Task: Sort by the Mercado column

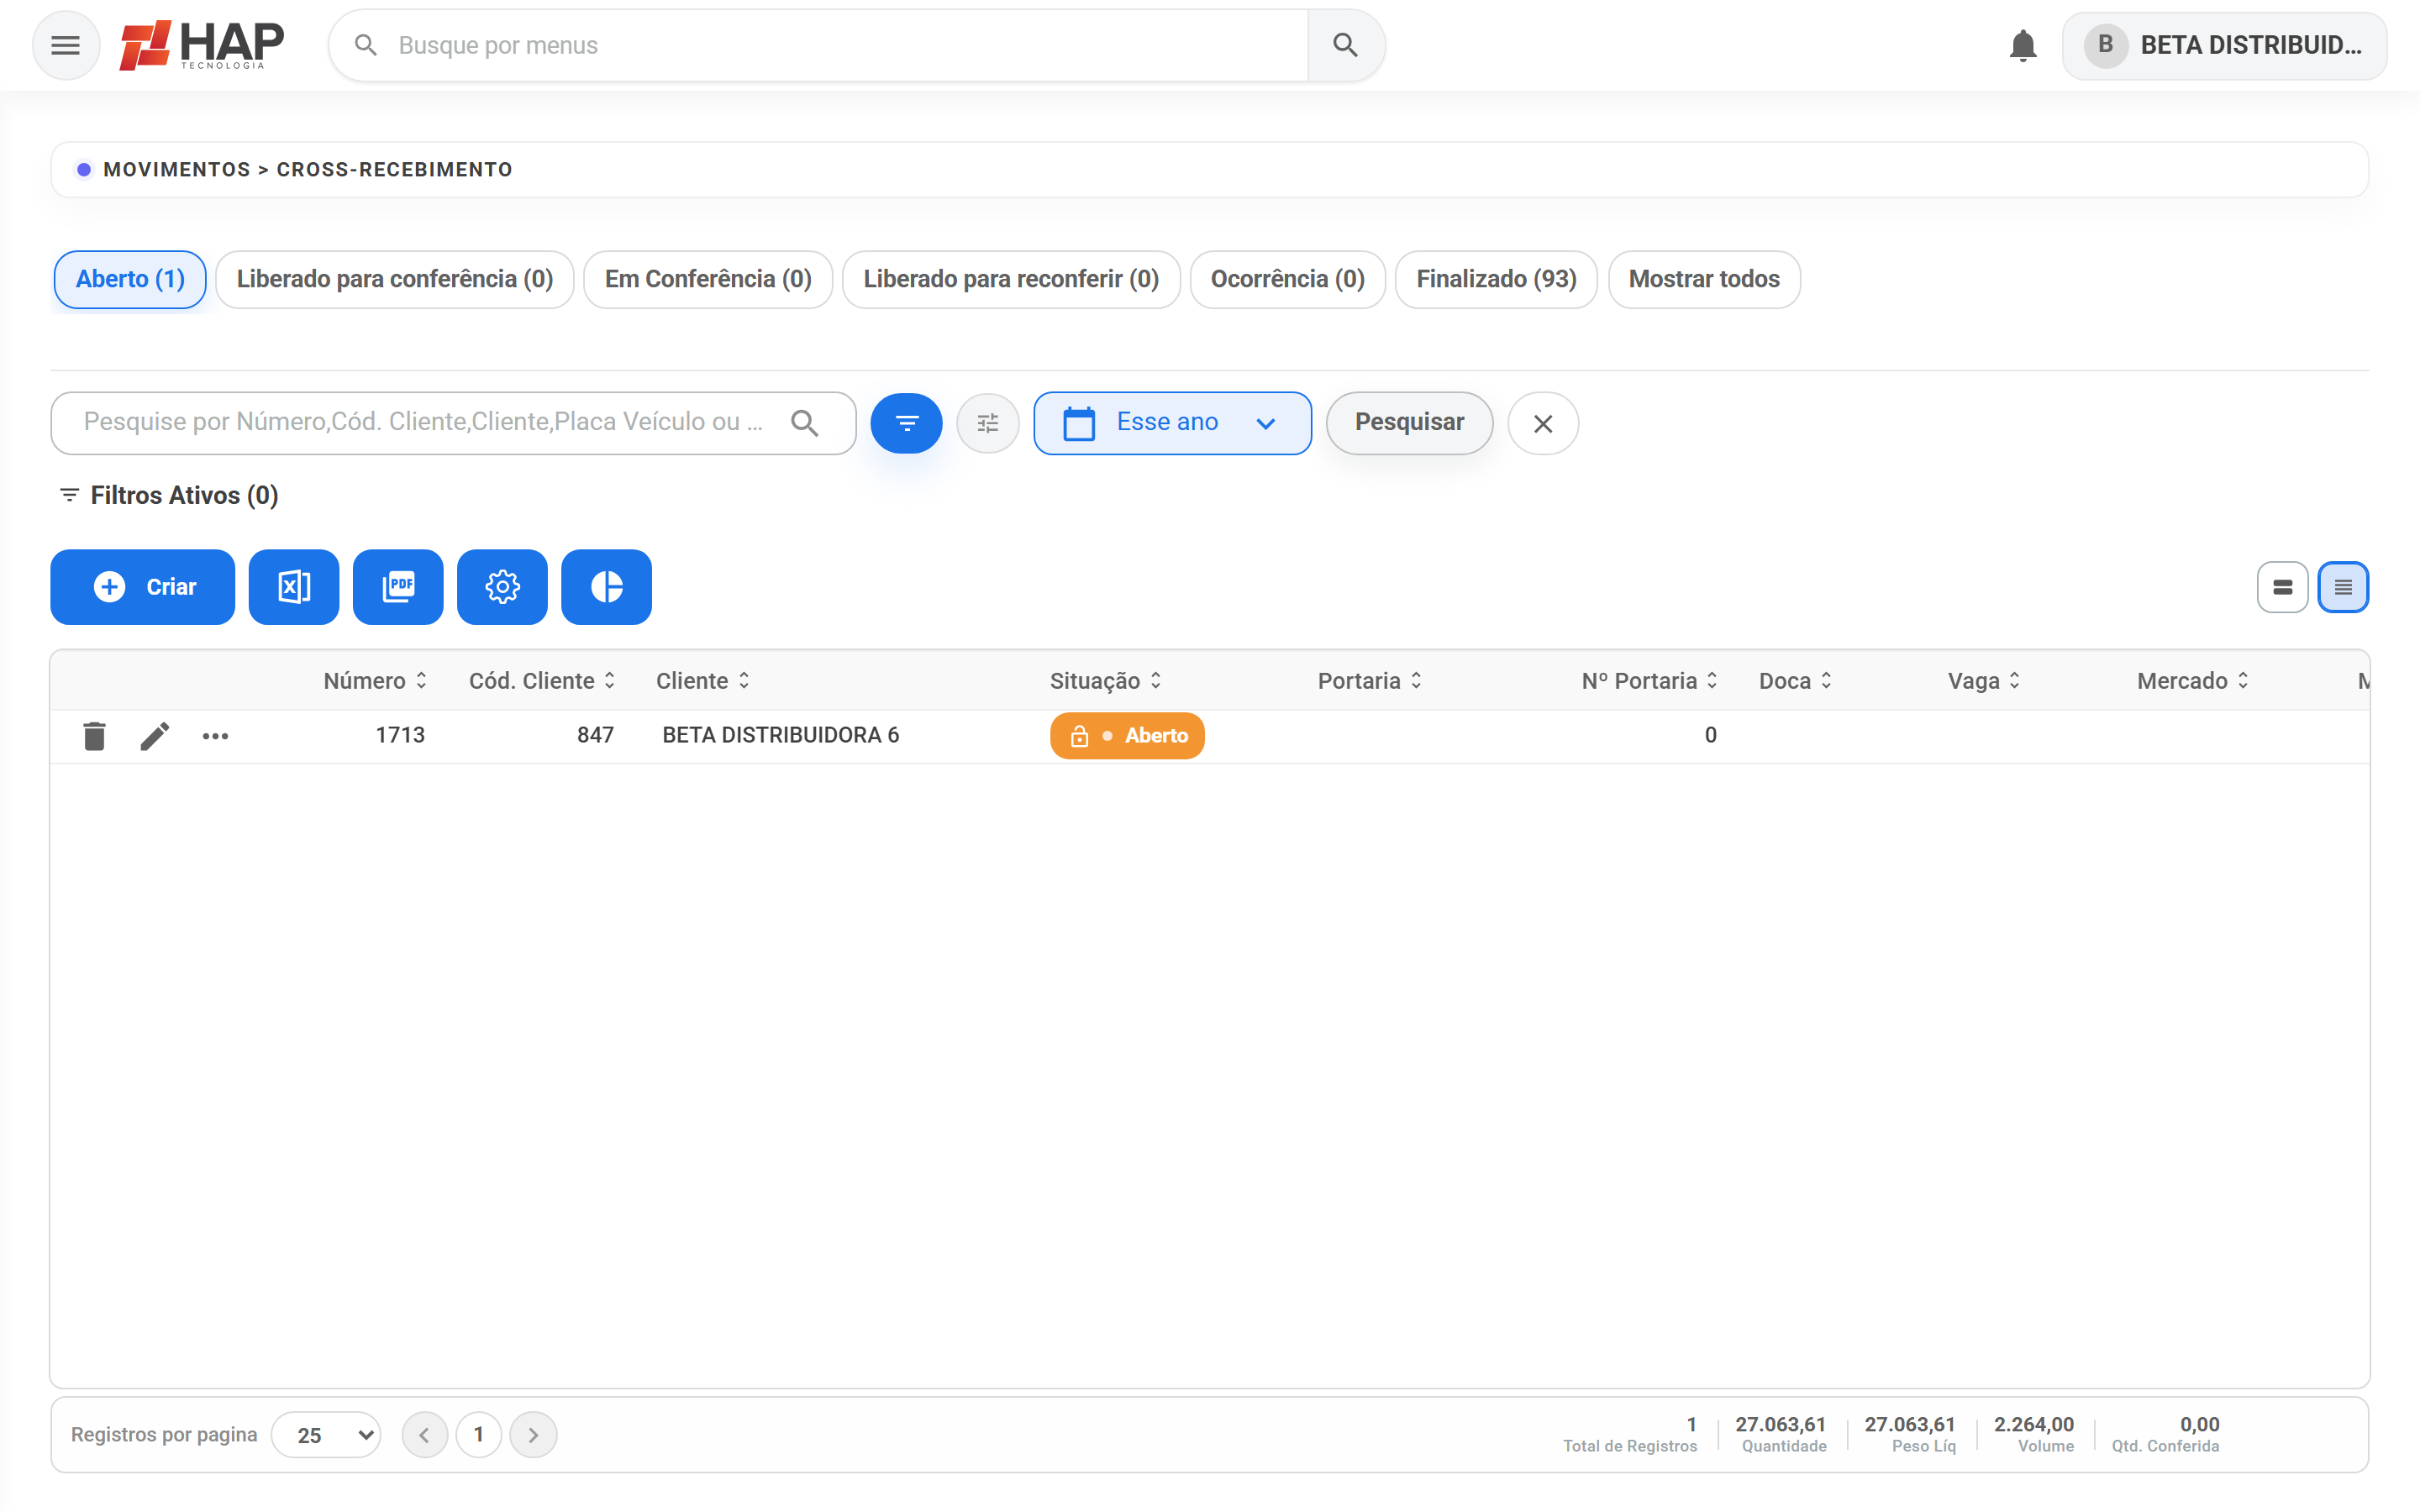Action: 2193,681
